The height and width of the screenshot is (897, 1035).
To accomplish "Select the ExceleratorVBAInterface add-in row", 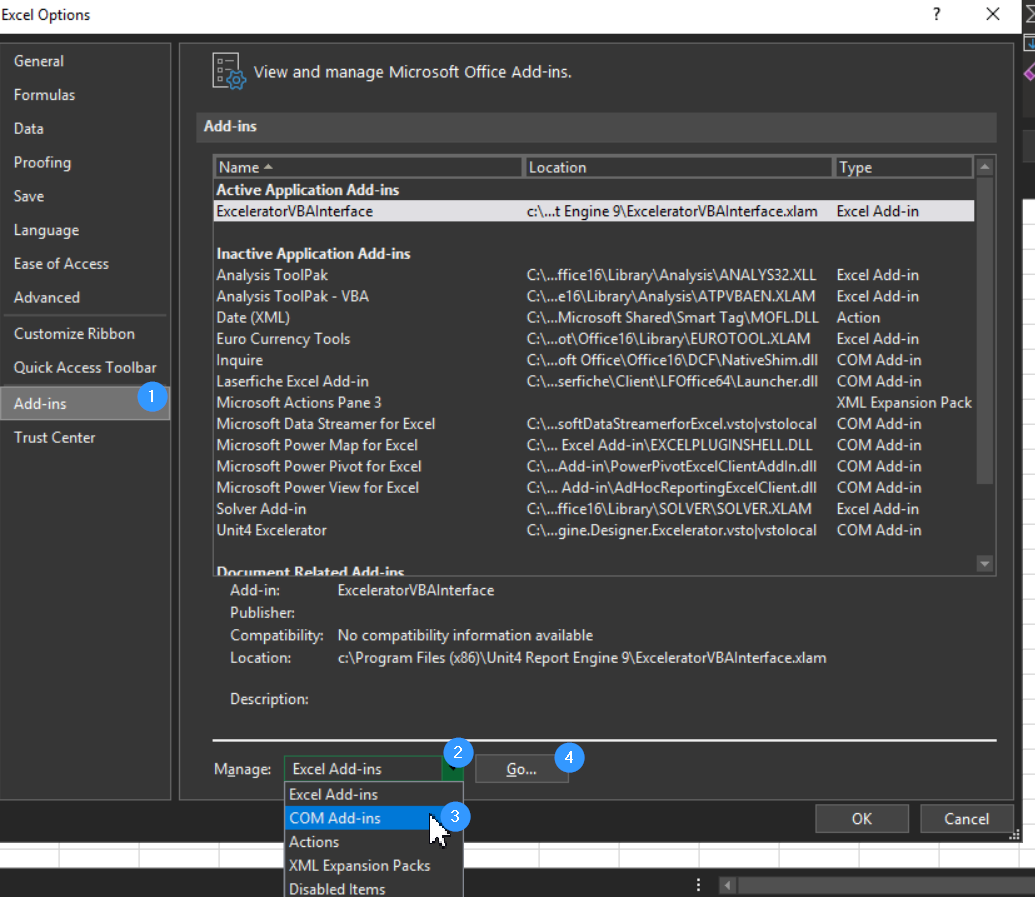I will pos(594,211).
